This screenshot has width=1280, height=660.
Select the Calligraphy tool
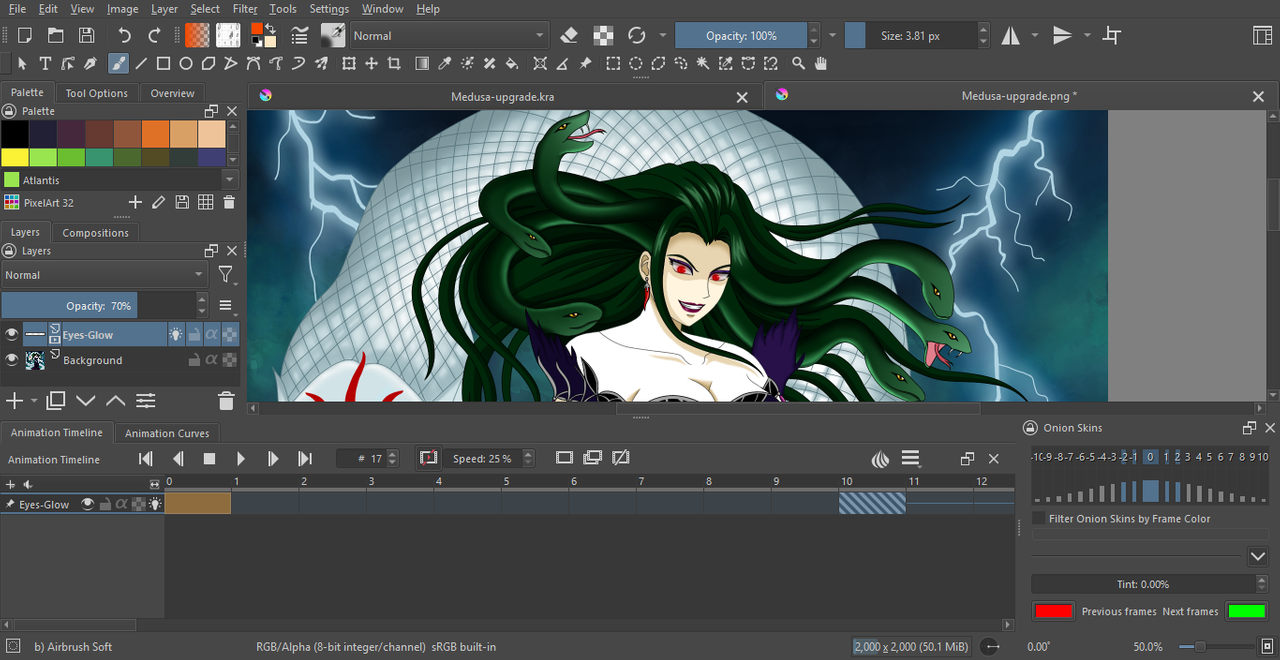[90, 63]
